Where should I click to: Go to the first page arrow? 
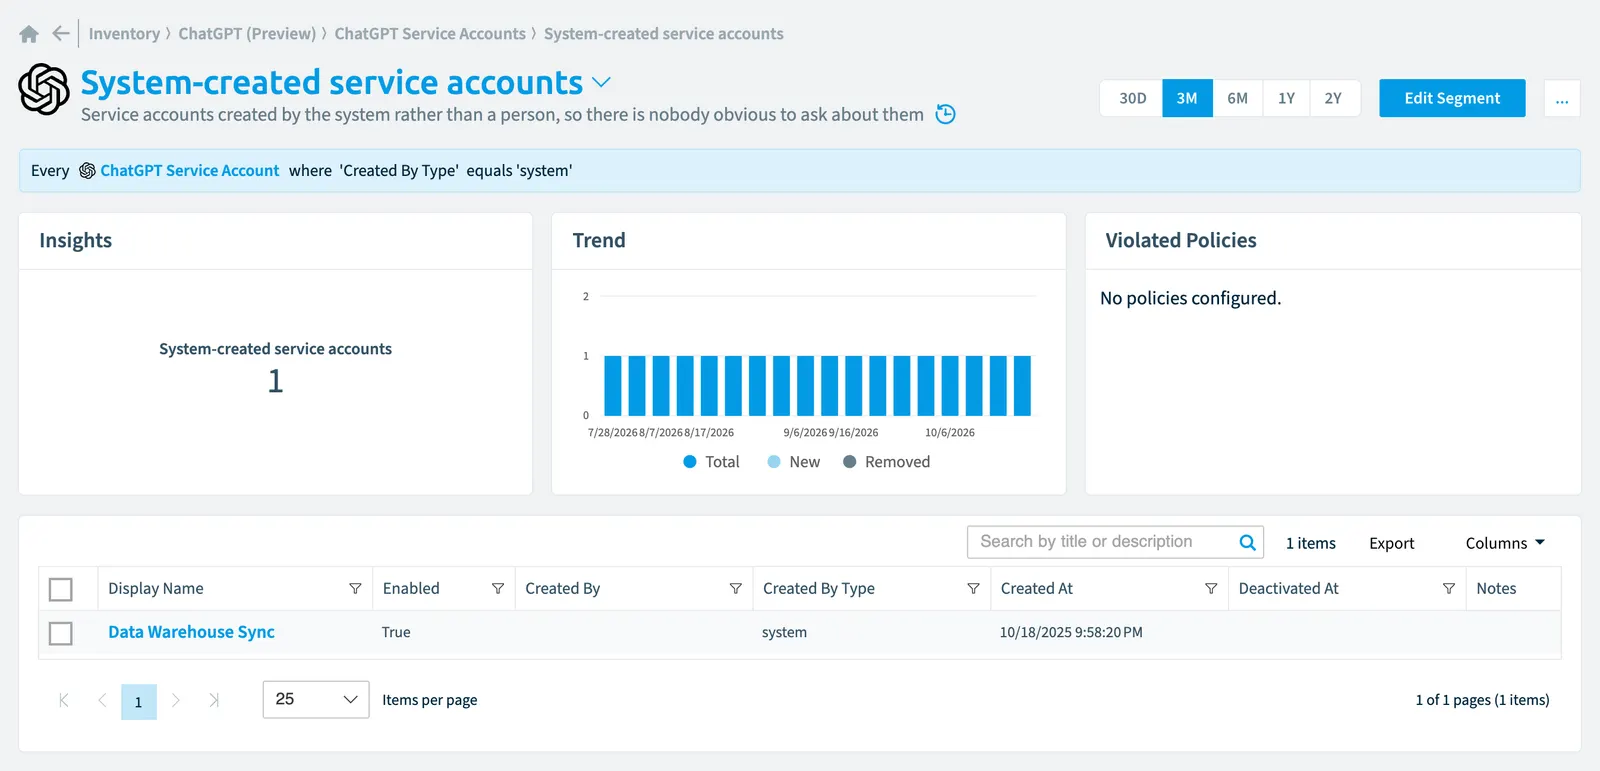(x=64, y=700)
